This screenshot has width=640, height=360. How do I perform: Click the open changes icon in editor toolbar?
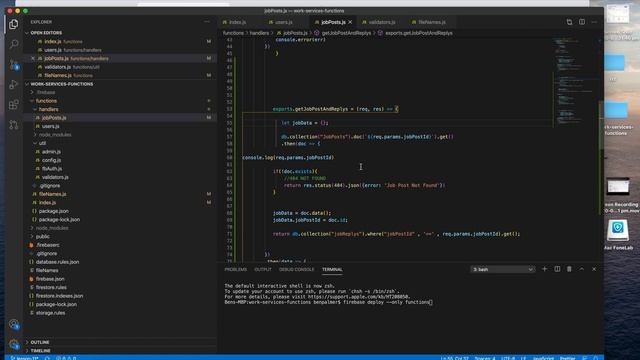[569, 22]
